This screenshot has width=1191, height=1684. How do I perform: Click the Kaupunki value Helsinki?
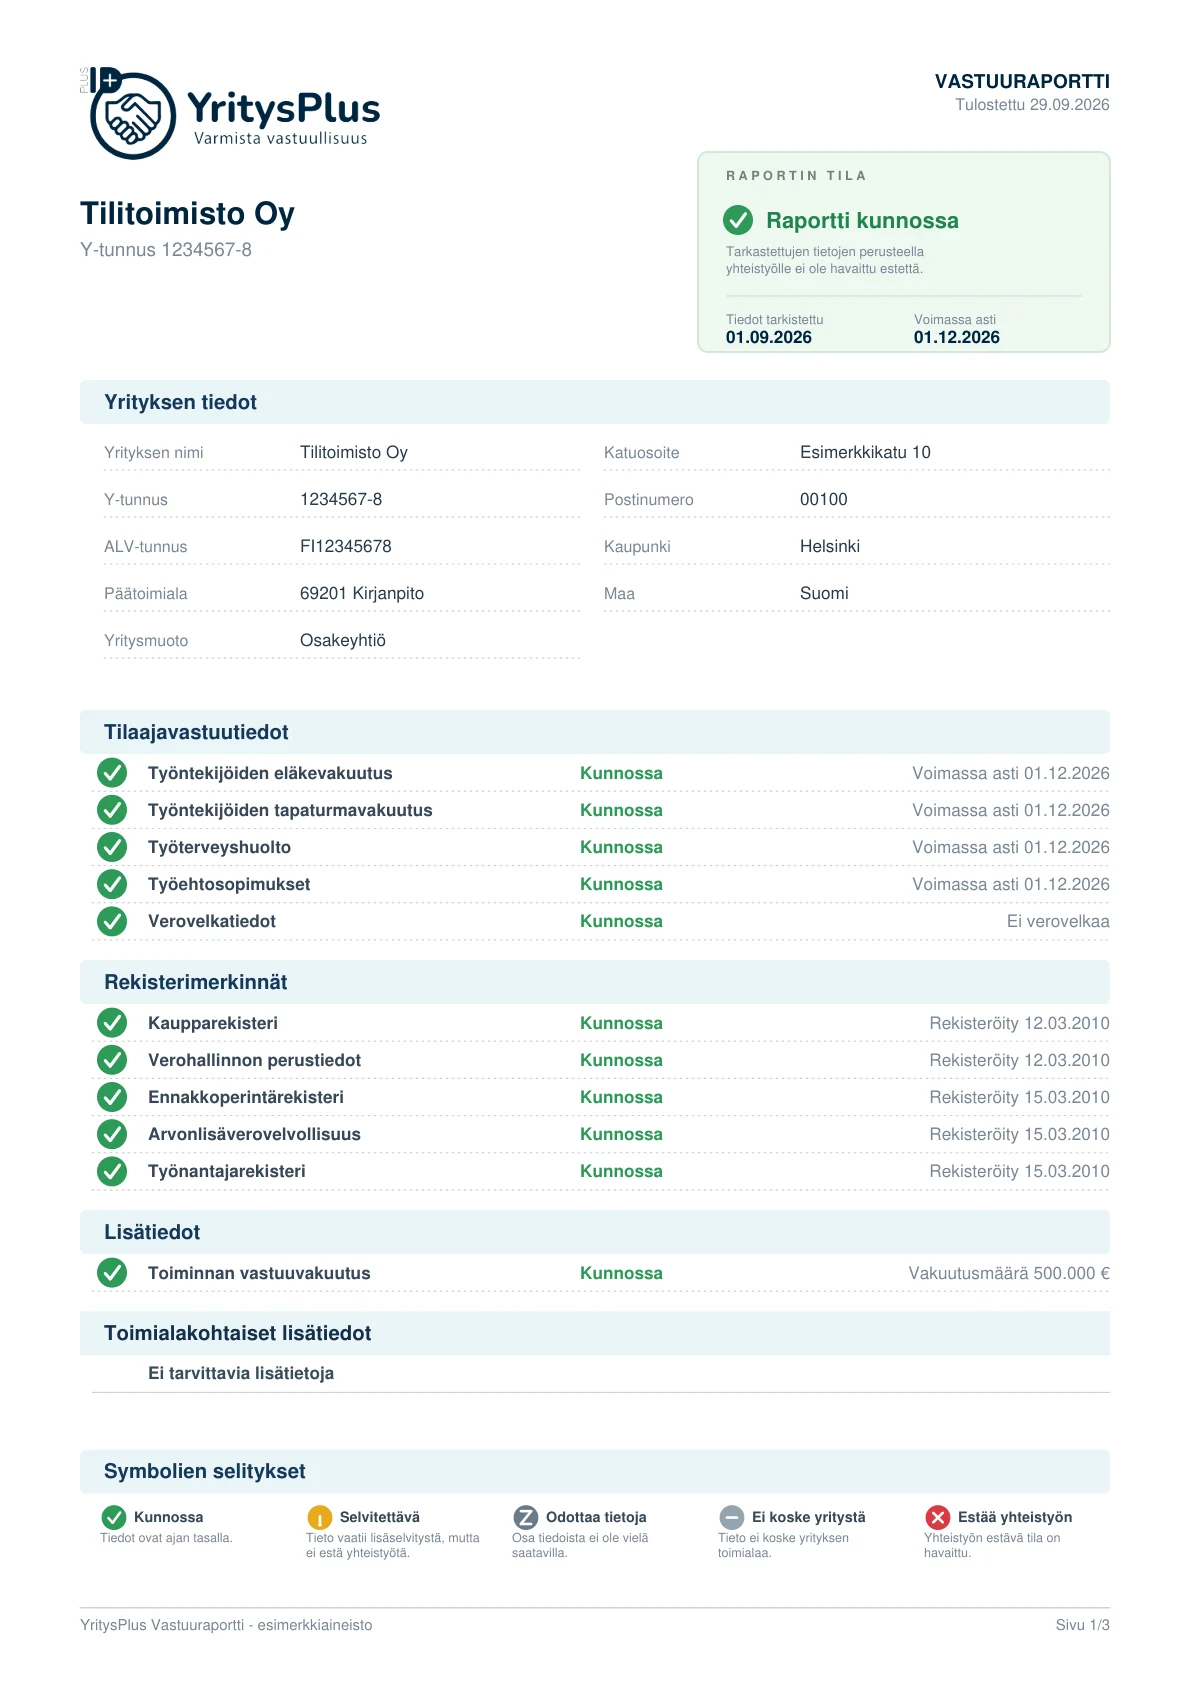tap(830, 546)
